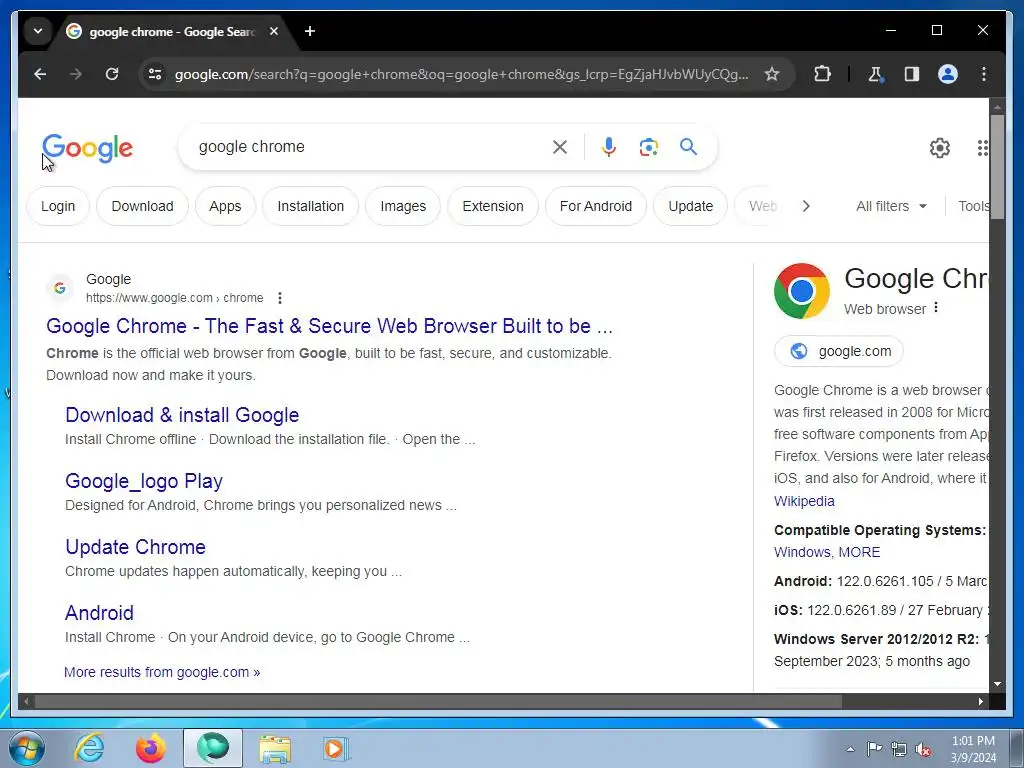Click the google.com button in knowledge panel
The image size is (1024, 768).
839,351
